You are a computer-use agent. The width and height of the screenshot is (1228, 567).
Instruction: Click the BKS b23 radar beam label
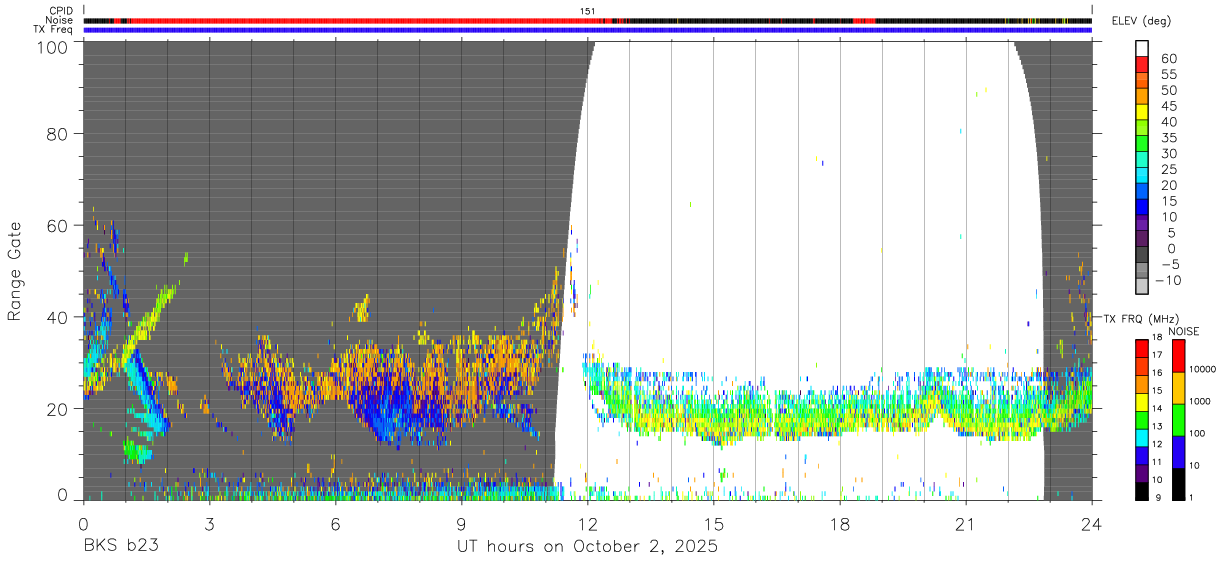pyautogui.click(x=120, y=547)
